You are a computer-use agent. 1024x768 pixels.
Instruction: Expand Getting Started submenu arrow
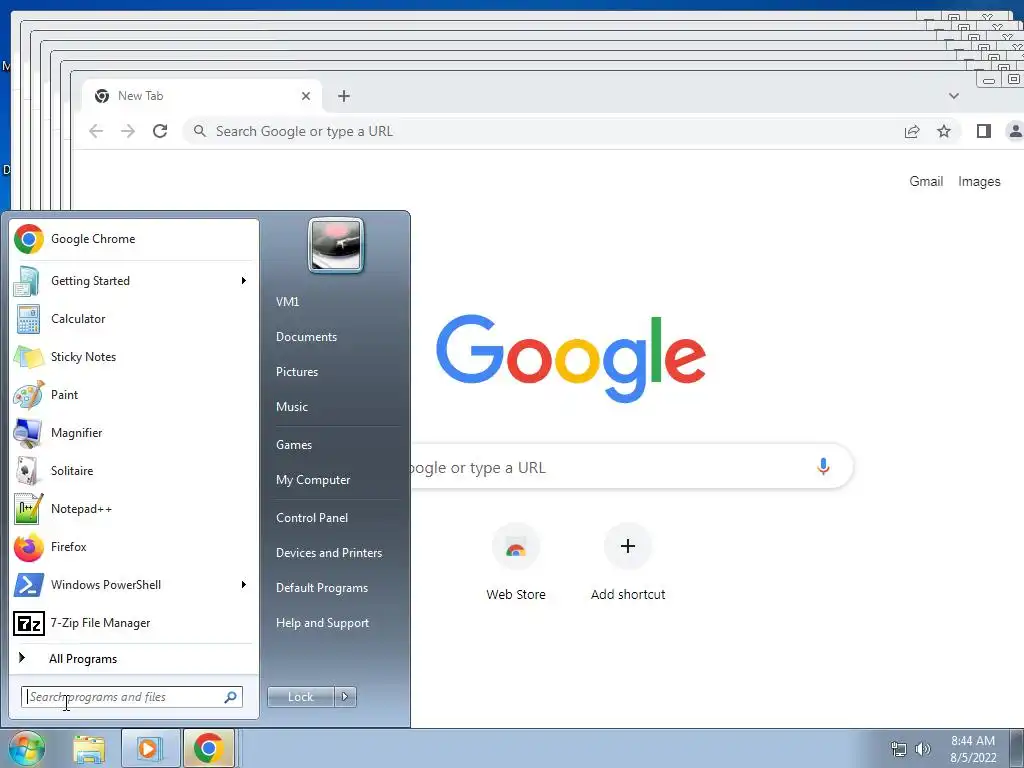pos(244,281)
